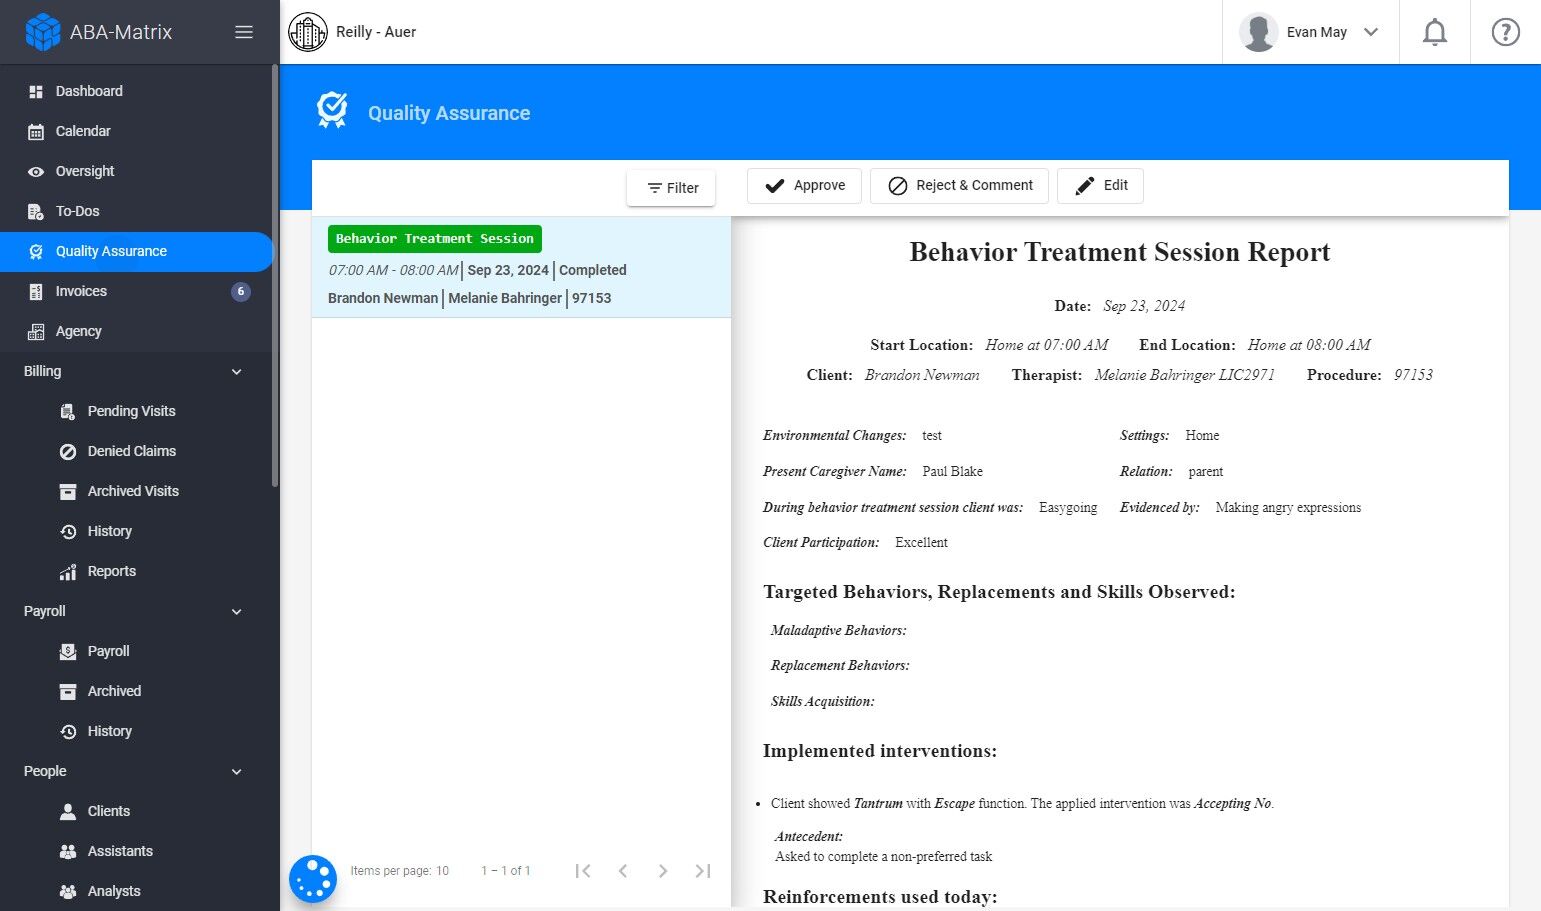Click the Reports chart icon
The image size is (1541, 911).
pos(68,572)
